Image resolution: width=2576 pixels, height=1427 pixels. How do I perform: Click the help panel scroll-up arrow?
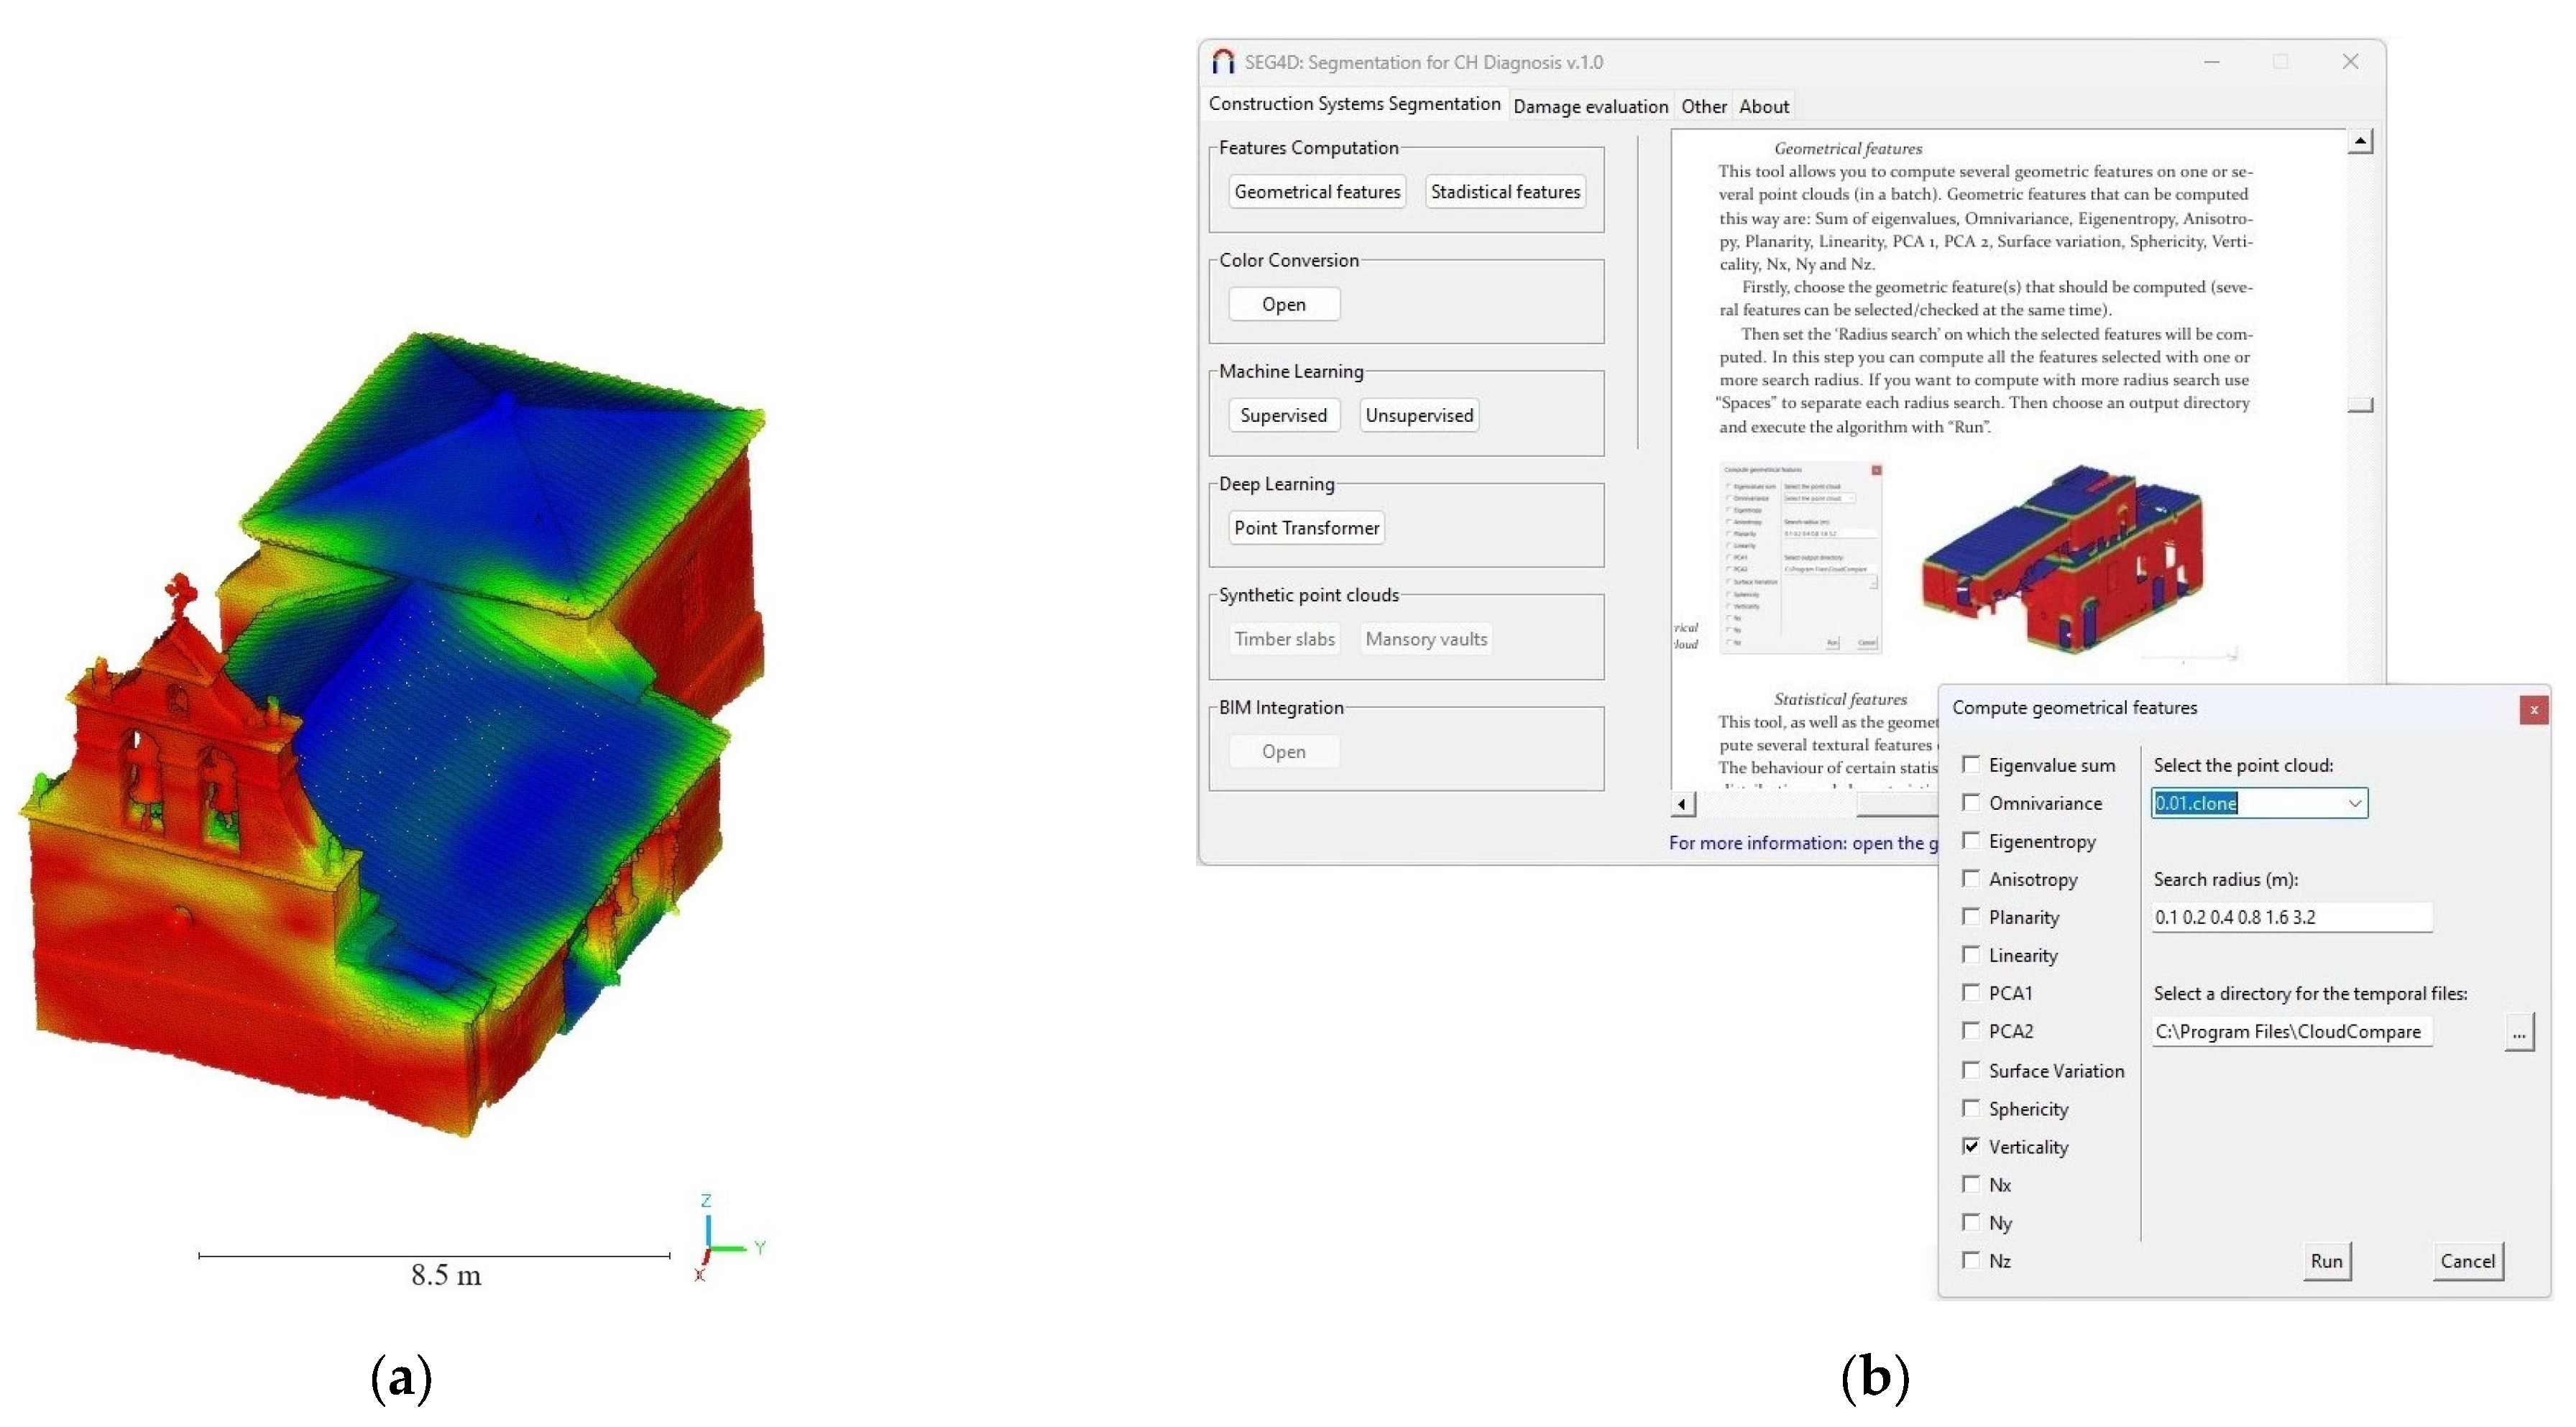[2360, 142]
